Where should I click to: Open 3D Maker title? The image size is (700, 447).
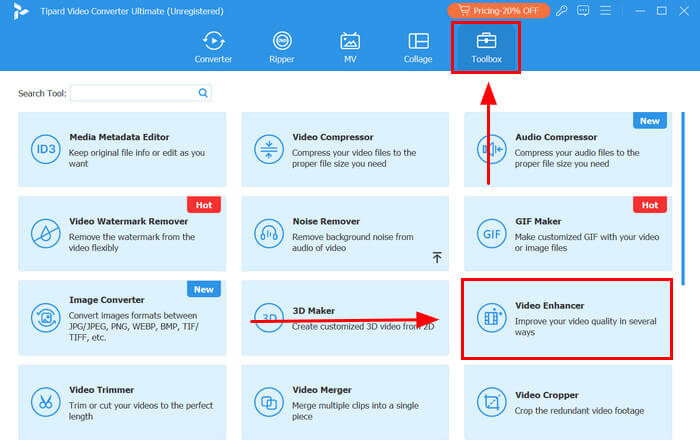[313, 311]
